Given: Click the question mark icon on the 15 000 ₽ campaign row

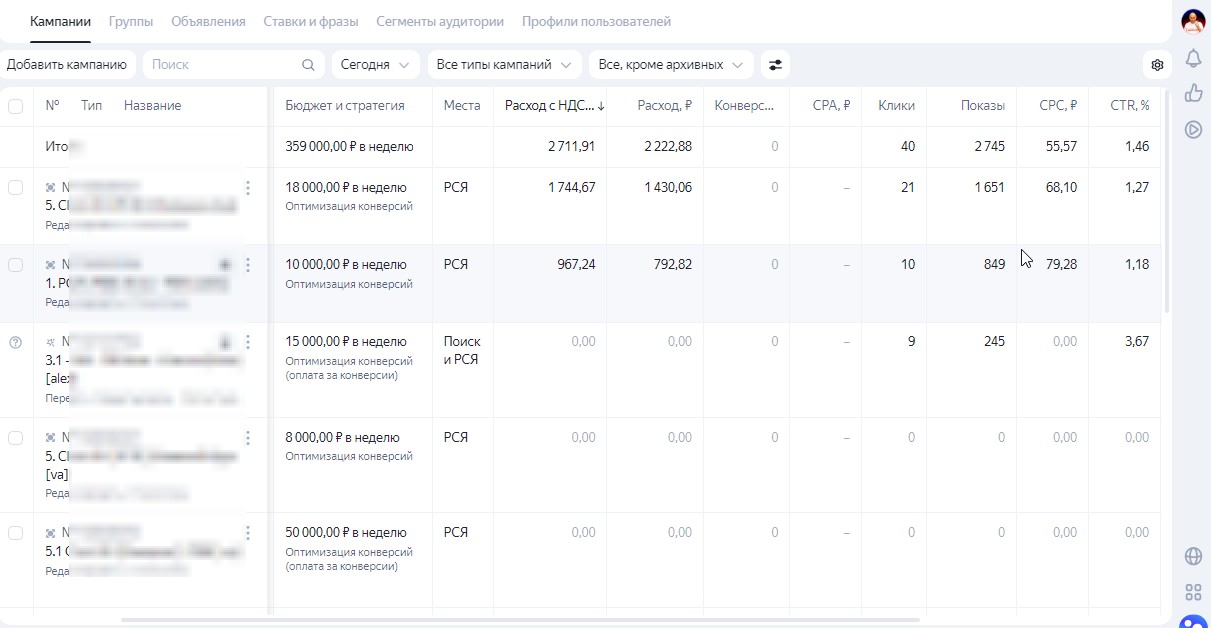Looking at the screenshot, I should coord(15,342).
